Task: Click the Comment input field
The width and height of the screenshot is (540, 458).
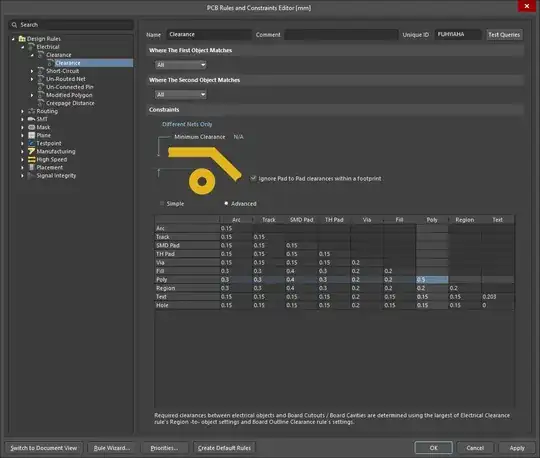Action: click(x=341, y=34)
